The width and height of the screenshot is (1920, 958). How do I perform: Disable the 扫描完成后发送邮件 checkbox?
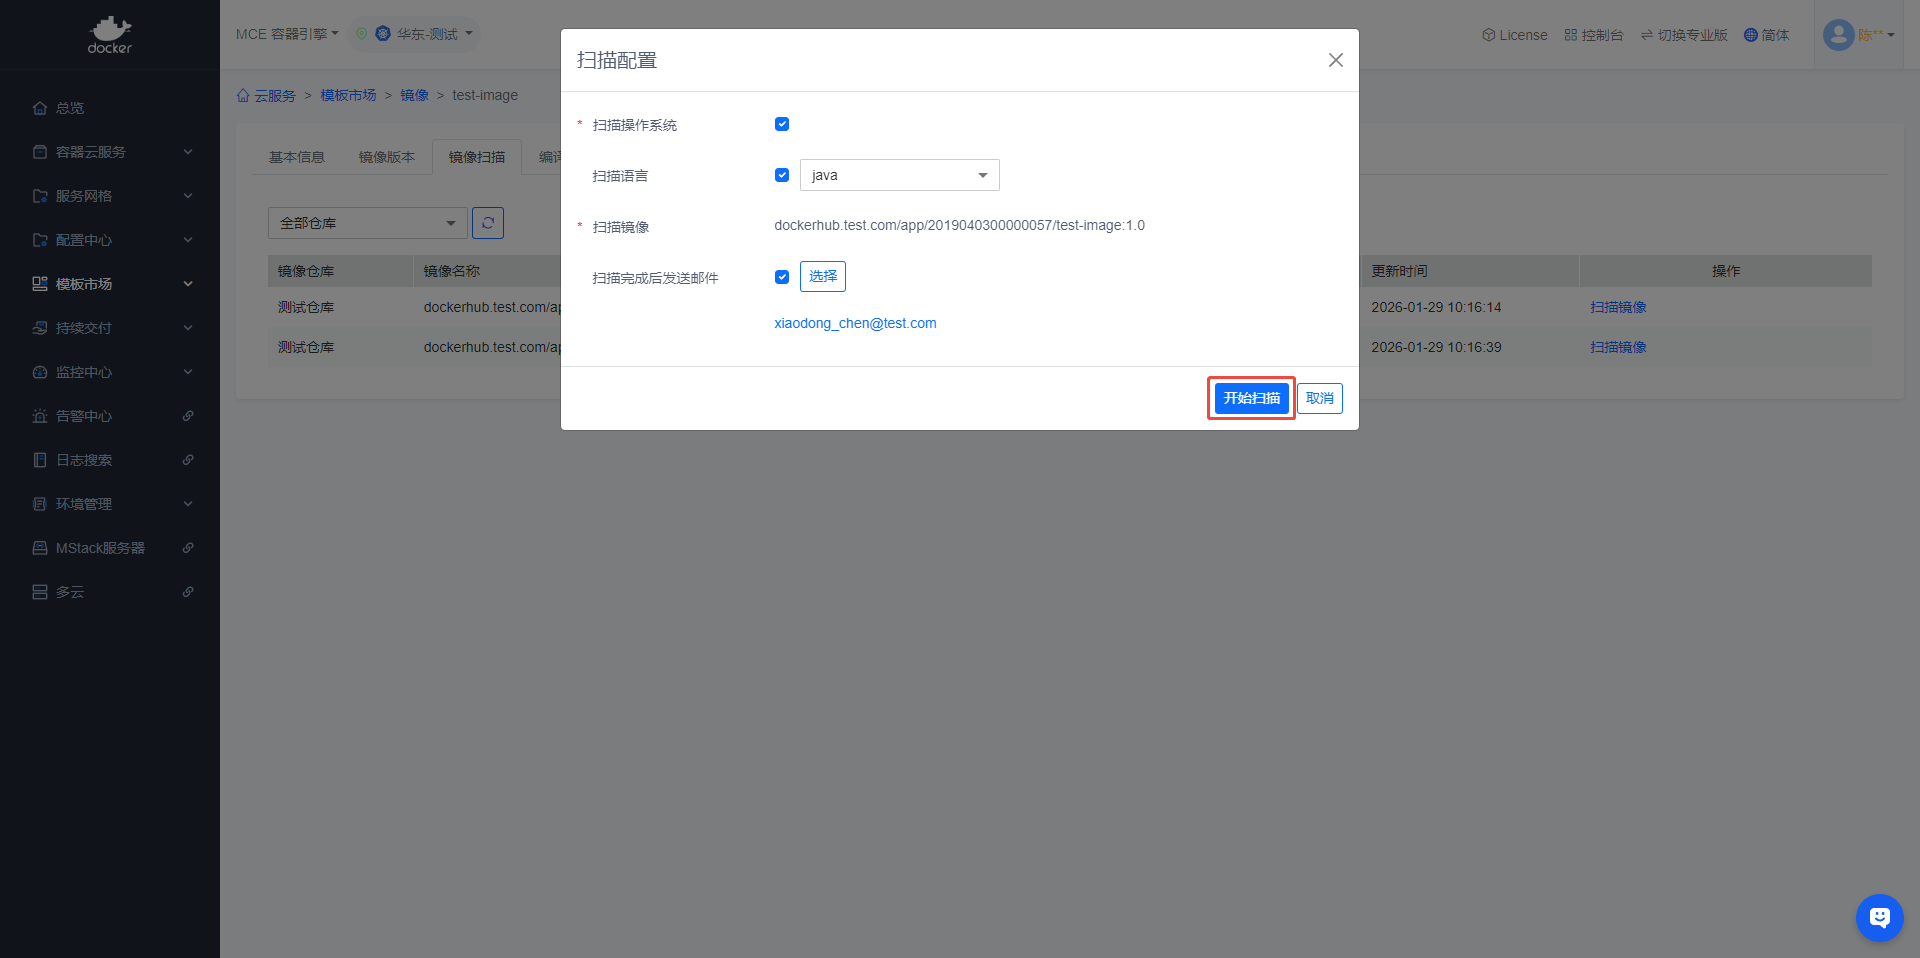coord(782,277)
